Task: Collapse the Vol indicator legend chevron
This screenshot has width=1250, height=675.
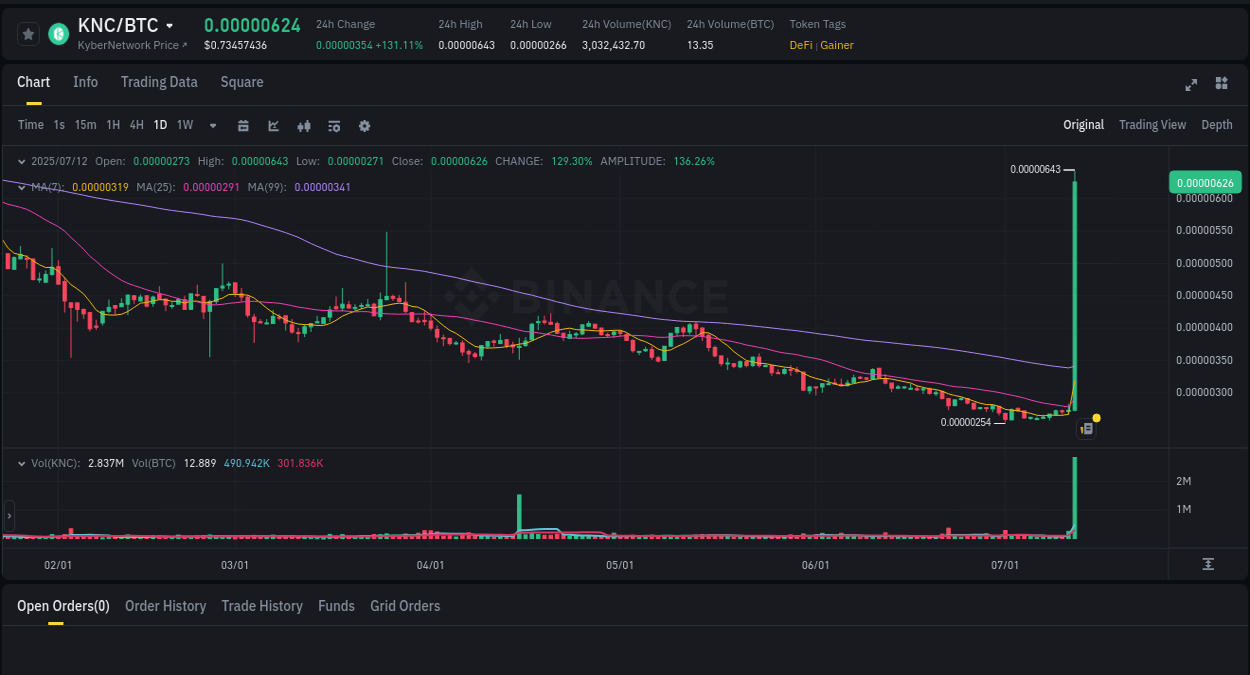Action: click(x=22, y=463)
